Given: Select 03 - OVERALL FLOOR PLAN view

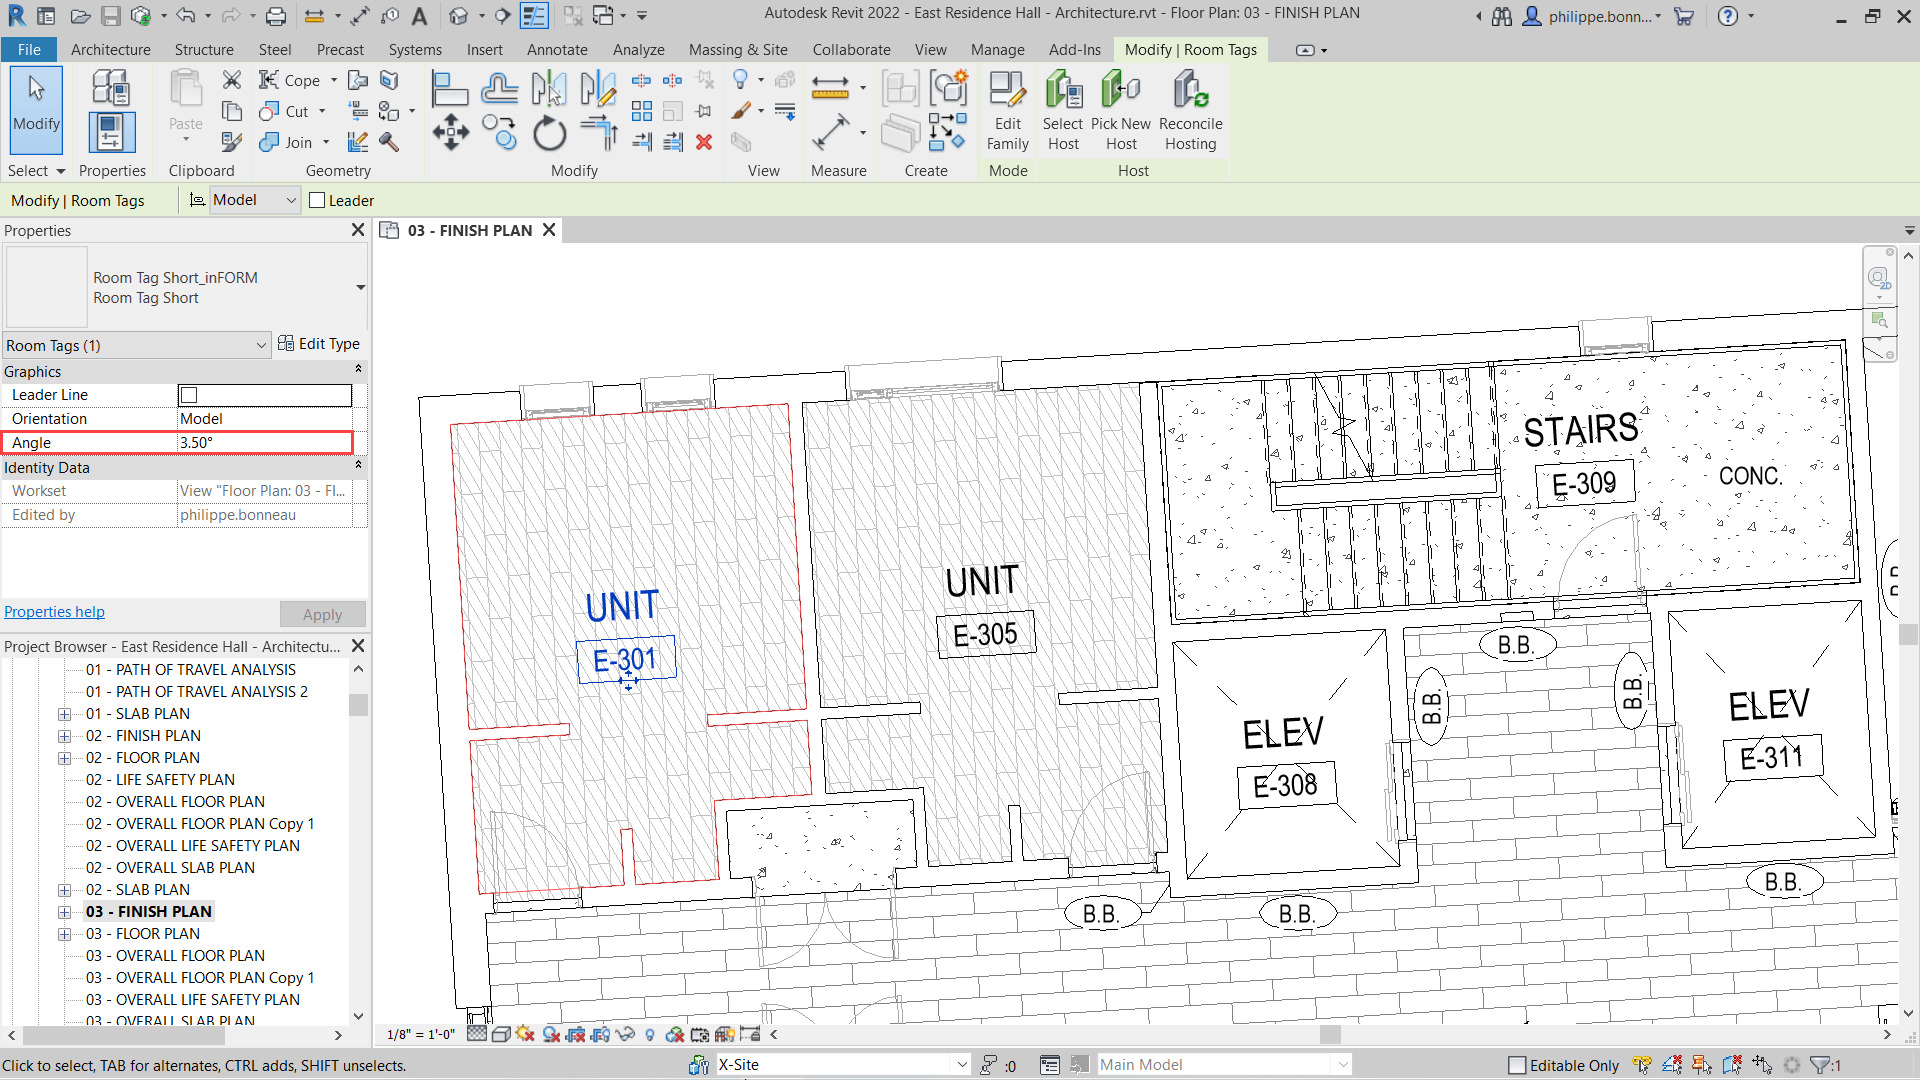Looking at the screenshot, I should pos(175,956).
